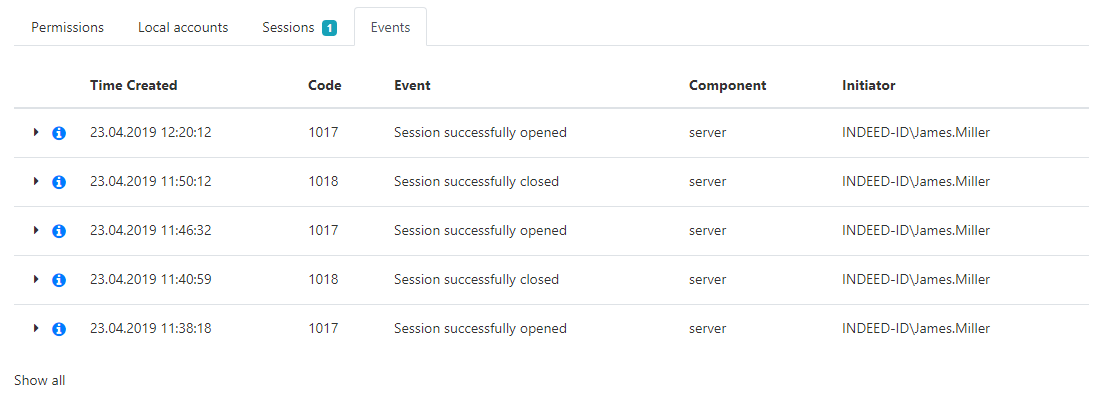Click info icon for 11:46:32 event
The height and width of the screenshot is (402, 1101).
[59, 231]
